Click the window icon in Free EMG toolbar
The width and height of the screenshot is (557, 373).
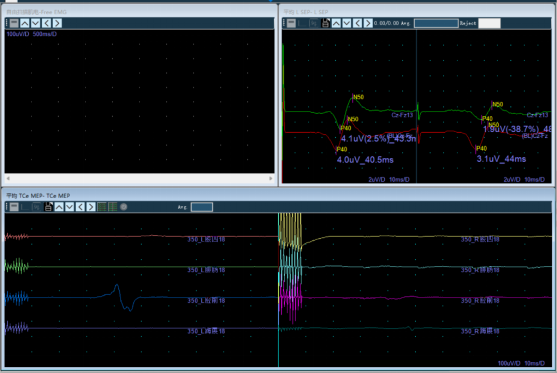[x=14, y=23]
